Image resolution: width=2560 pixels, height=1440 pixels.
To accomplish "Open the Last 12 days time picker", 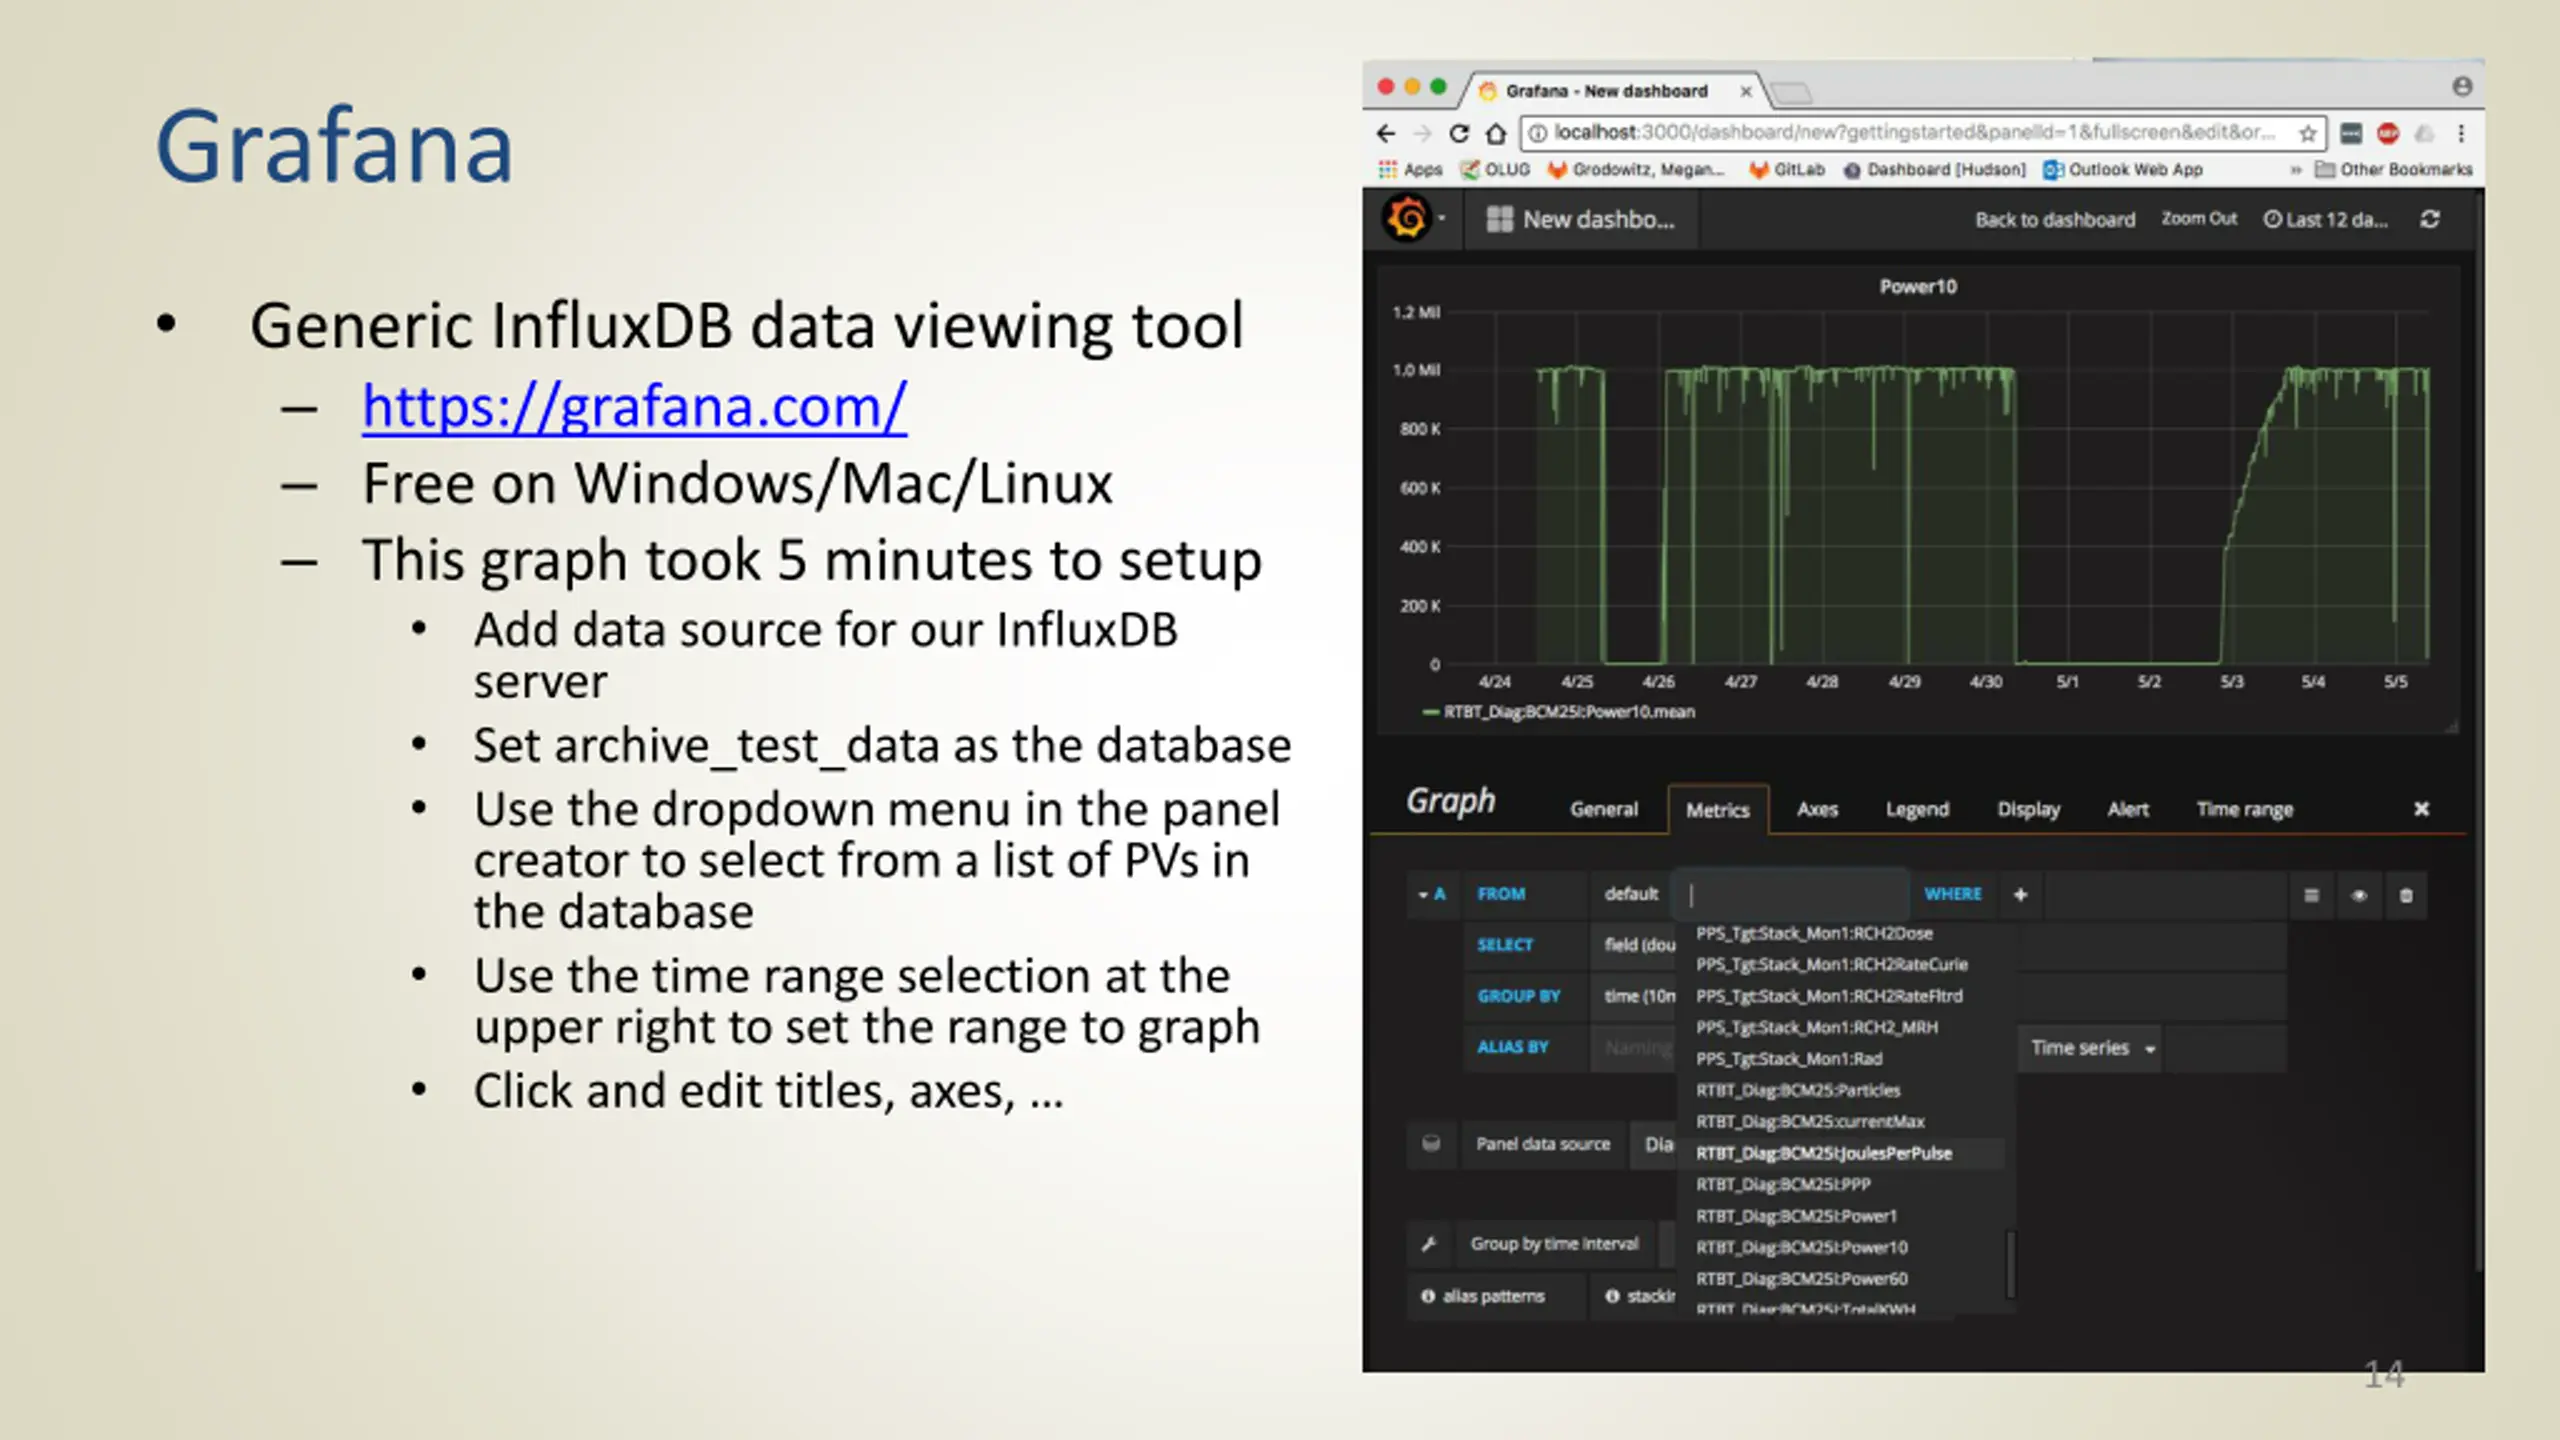I will (2326, 219).
